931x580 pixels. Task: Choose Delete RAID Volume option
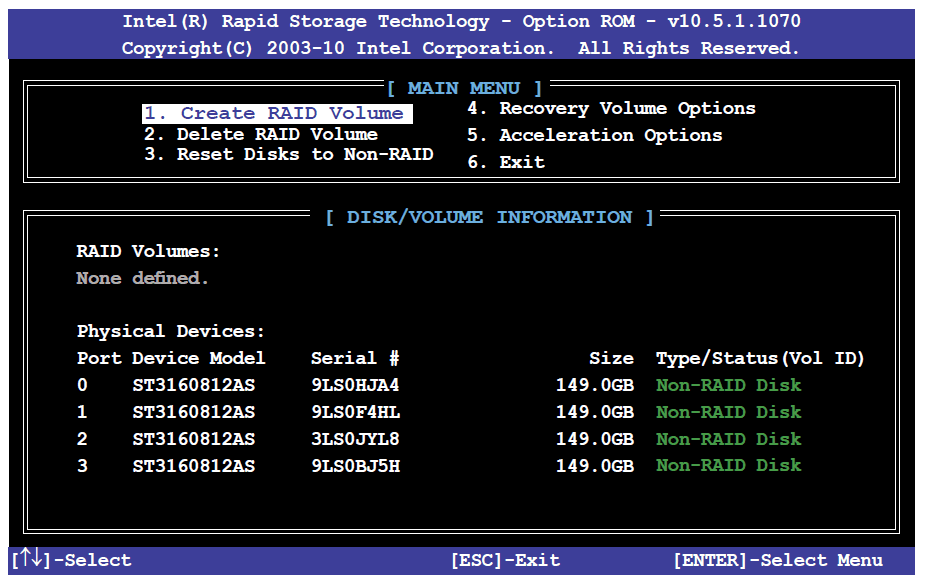tap(261, 134)
